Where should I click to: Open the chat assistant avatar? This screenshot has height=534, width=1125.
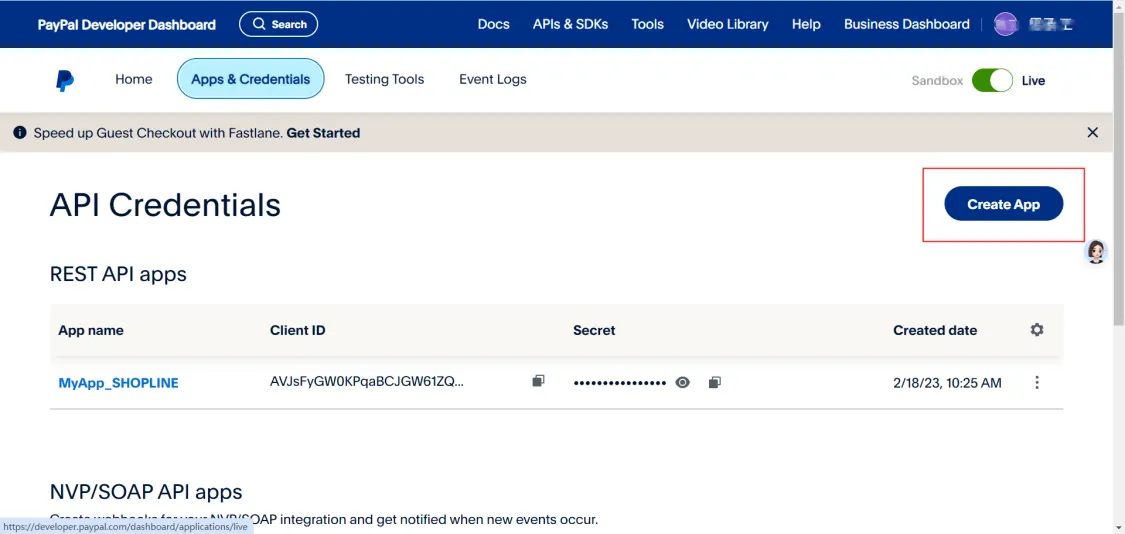[1096, 251]
